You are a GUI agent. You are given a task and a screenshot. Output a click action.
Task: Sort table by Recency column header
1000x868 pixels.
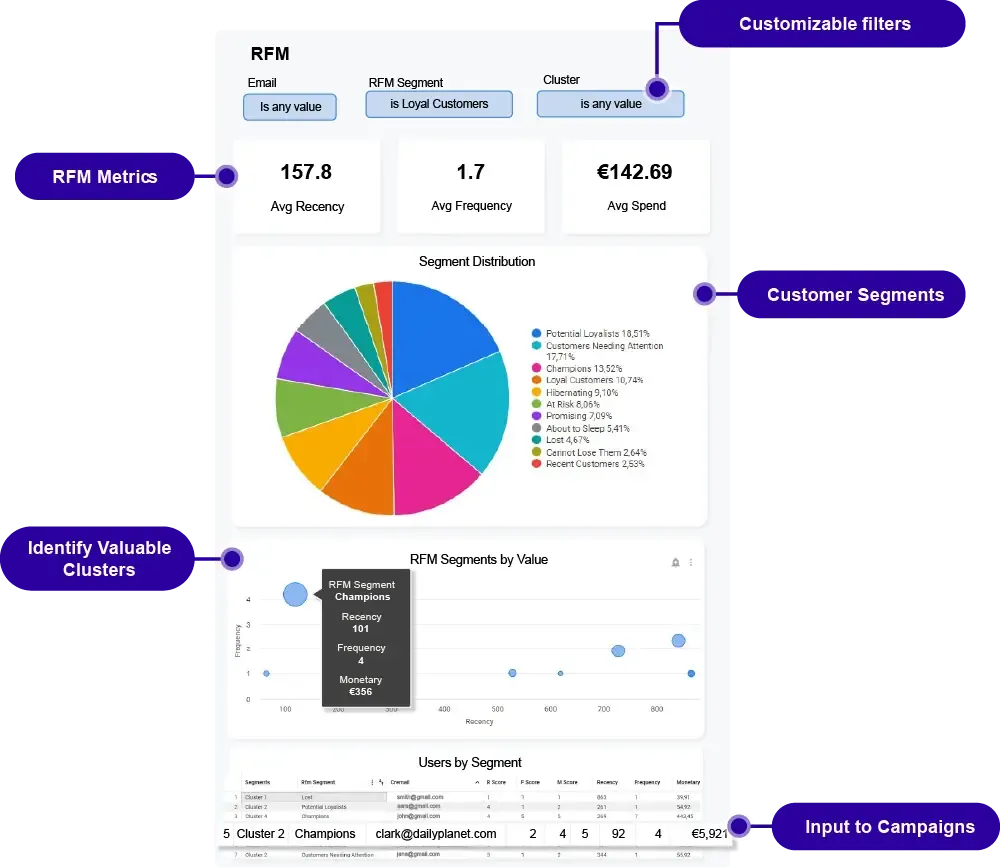click(x=607, y=782)
